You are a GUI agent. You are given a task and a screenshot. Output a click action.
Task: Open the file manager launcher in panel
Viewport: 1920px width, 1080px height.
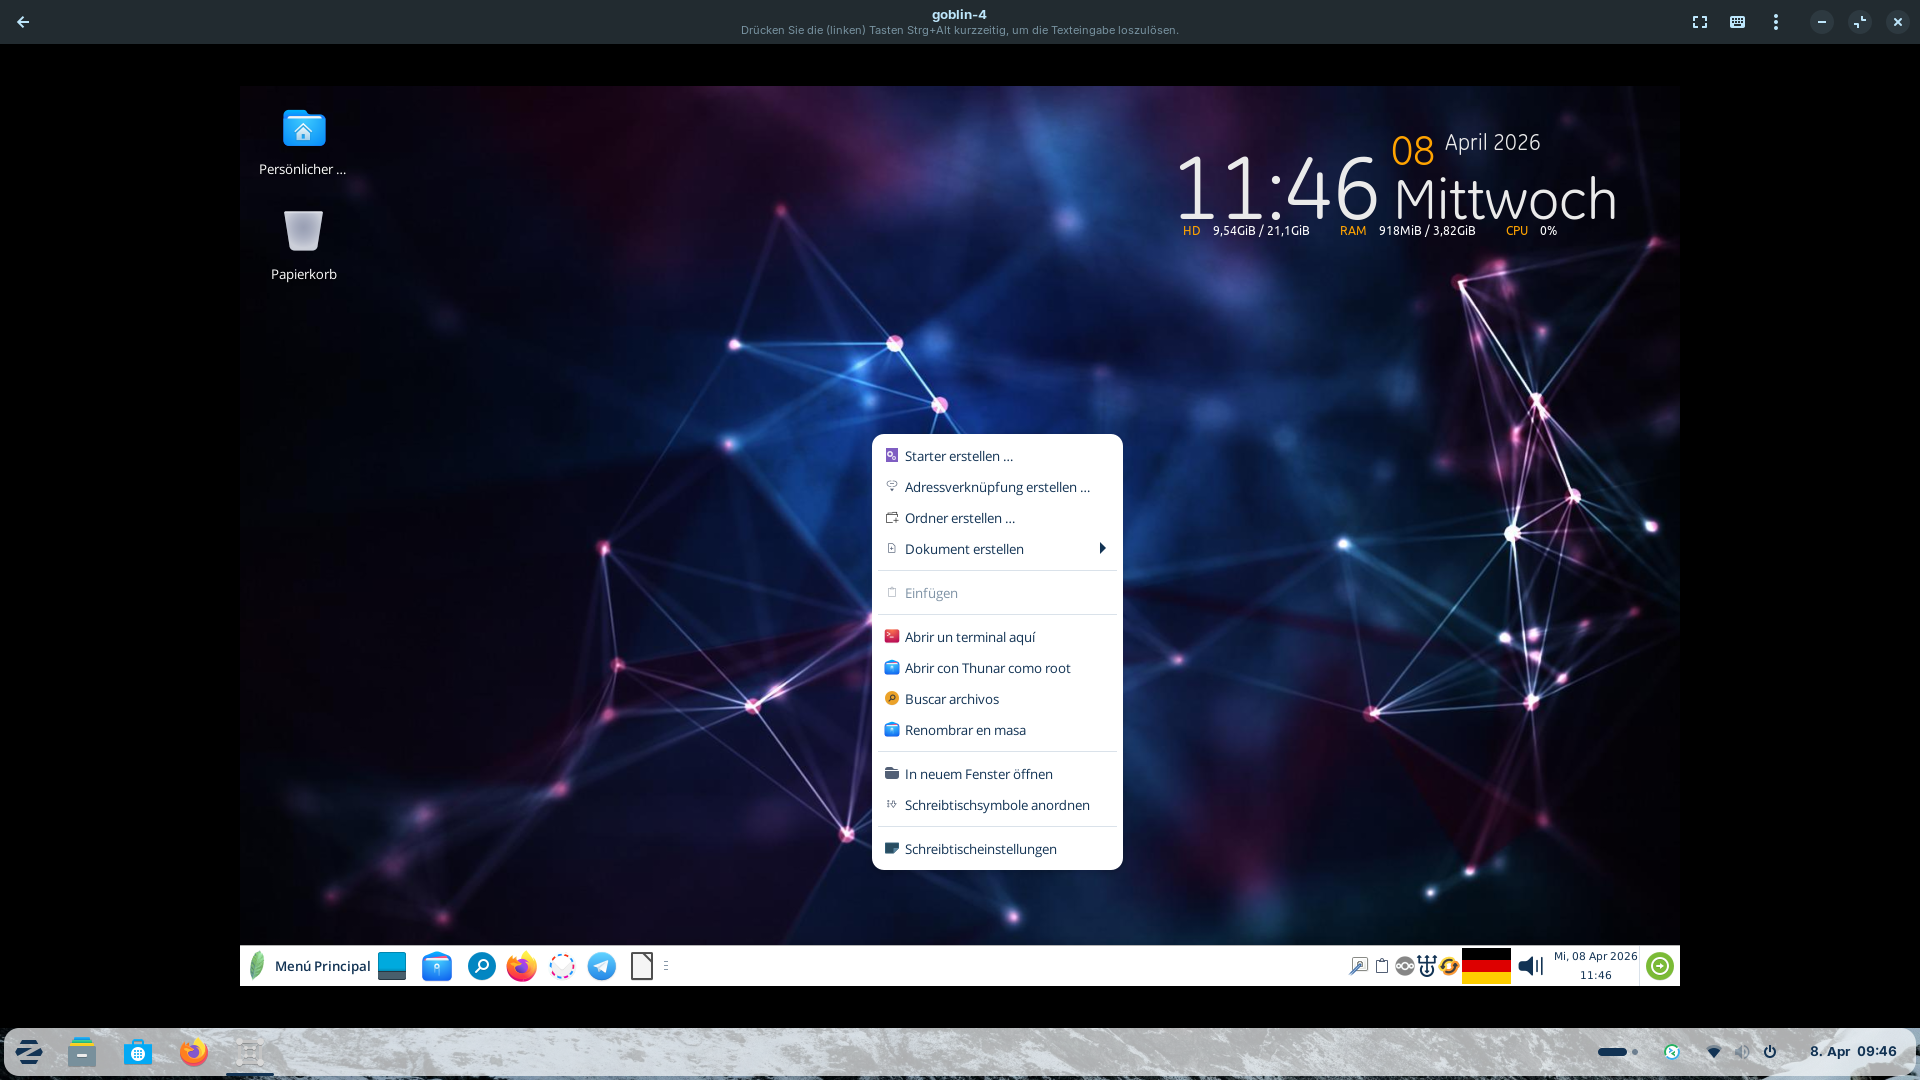[x=437, y=966]
